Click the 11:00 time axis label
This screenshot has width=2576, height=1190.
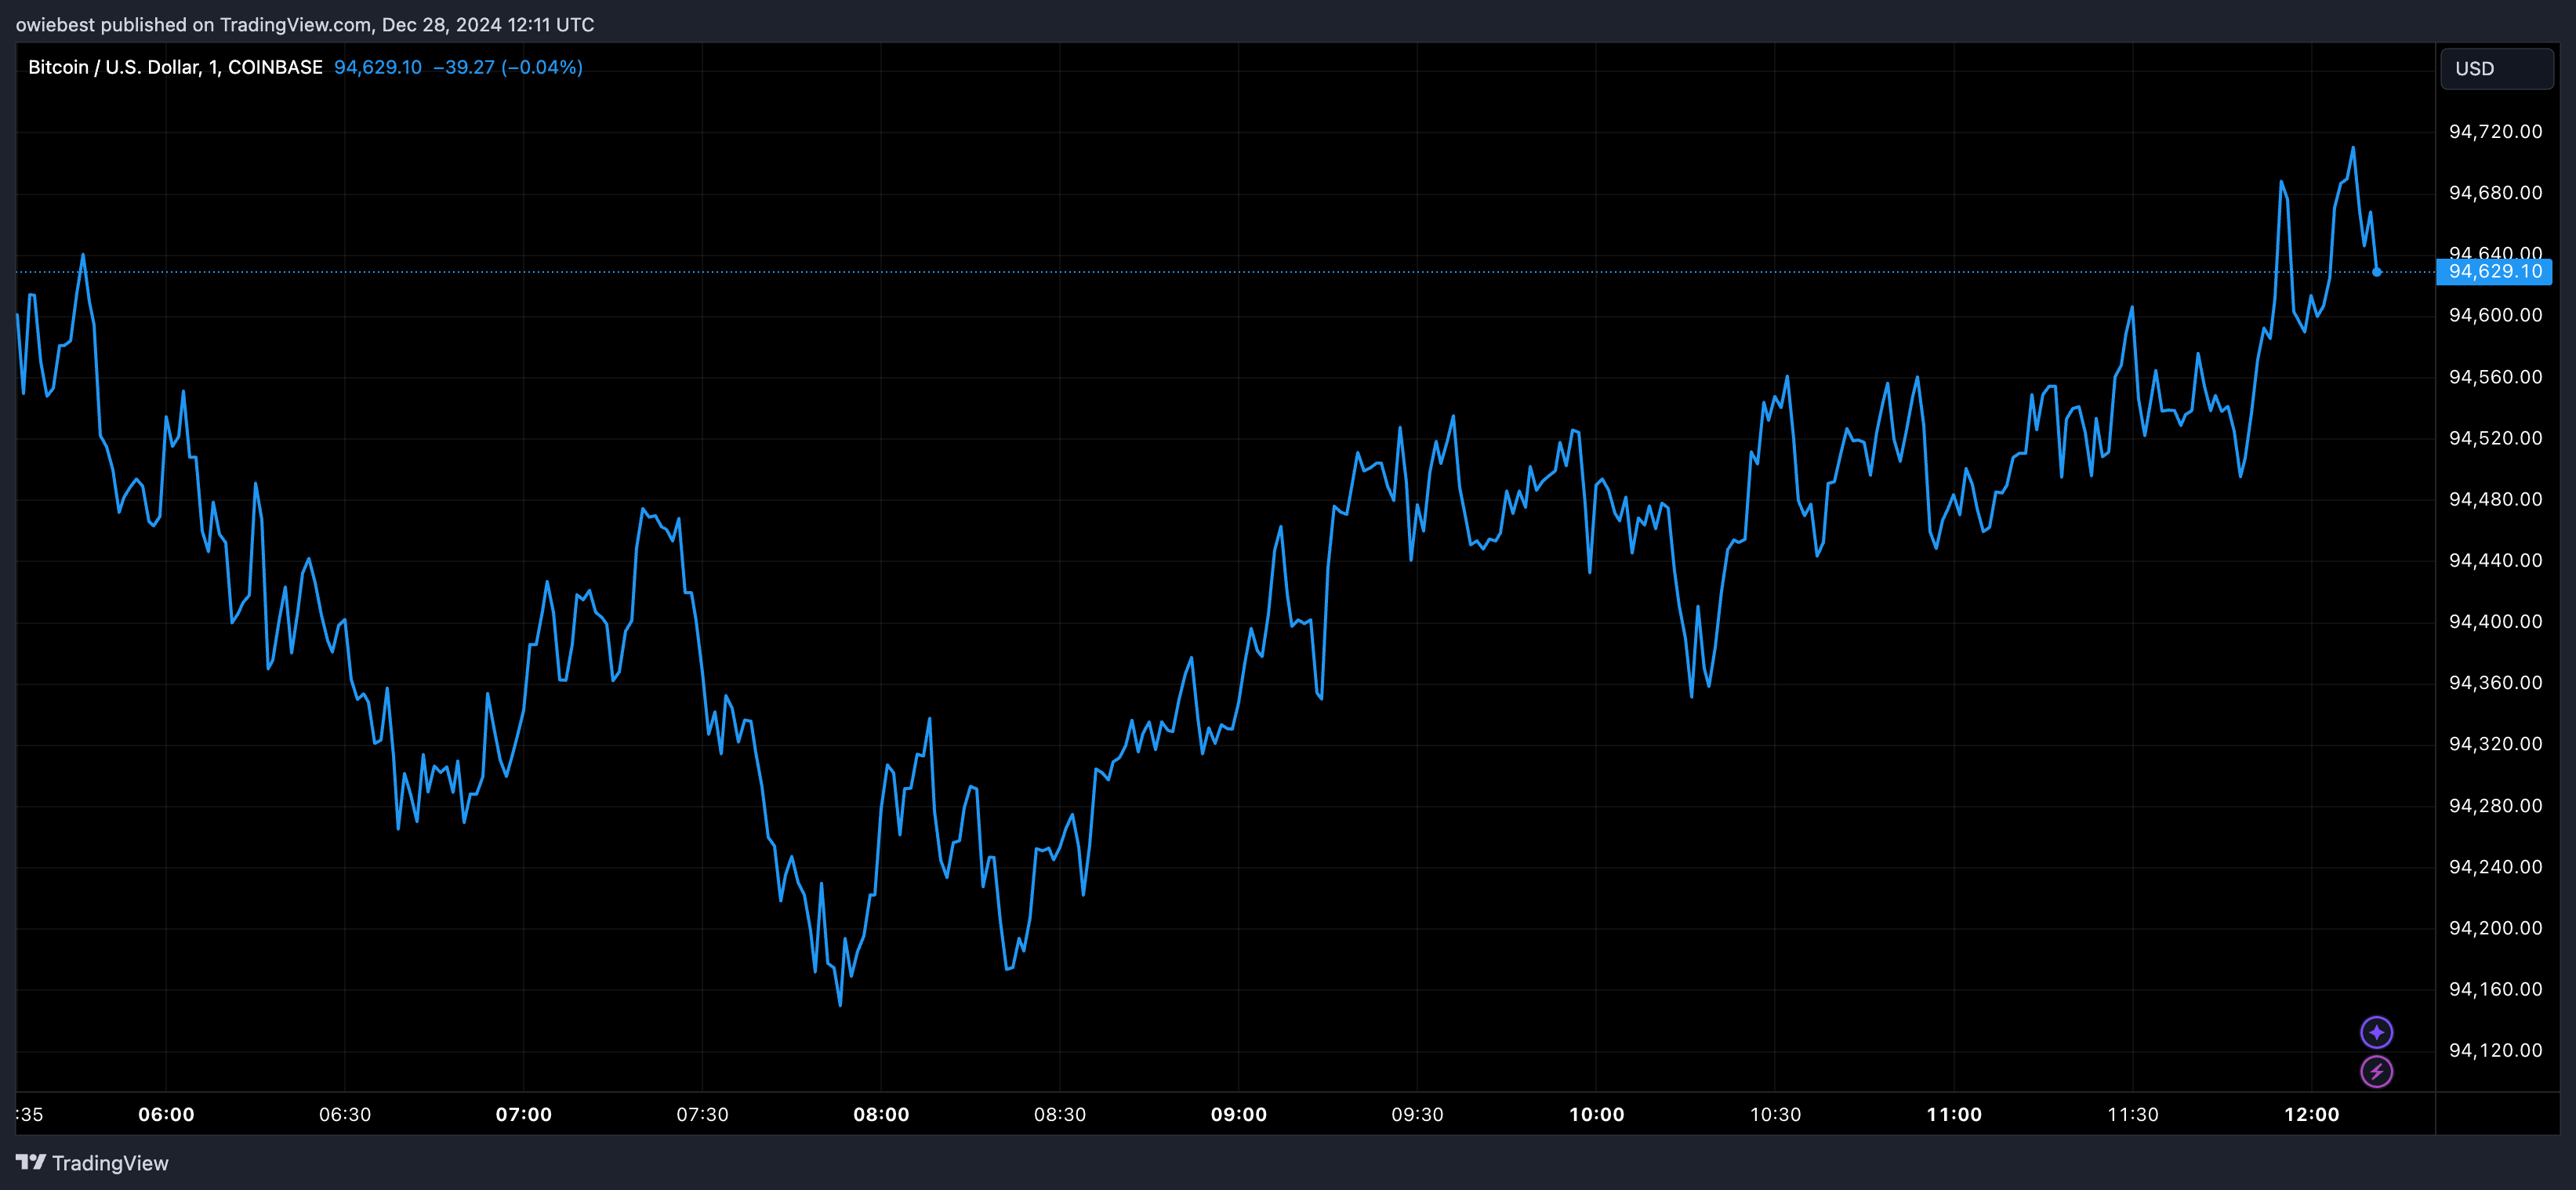pos(1954,1114)
